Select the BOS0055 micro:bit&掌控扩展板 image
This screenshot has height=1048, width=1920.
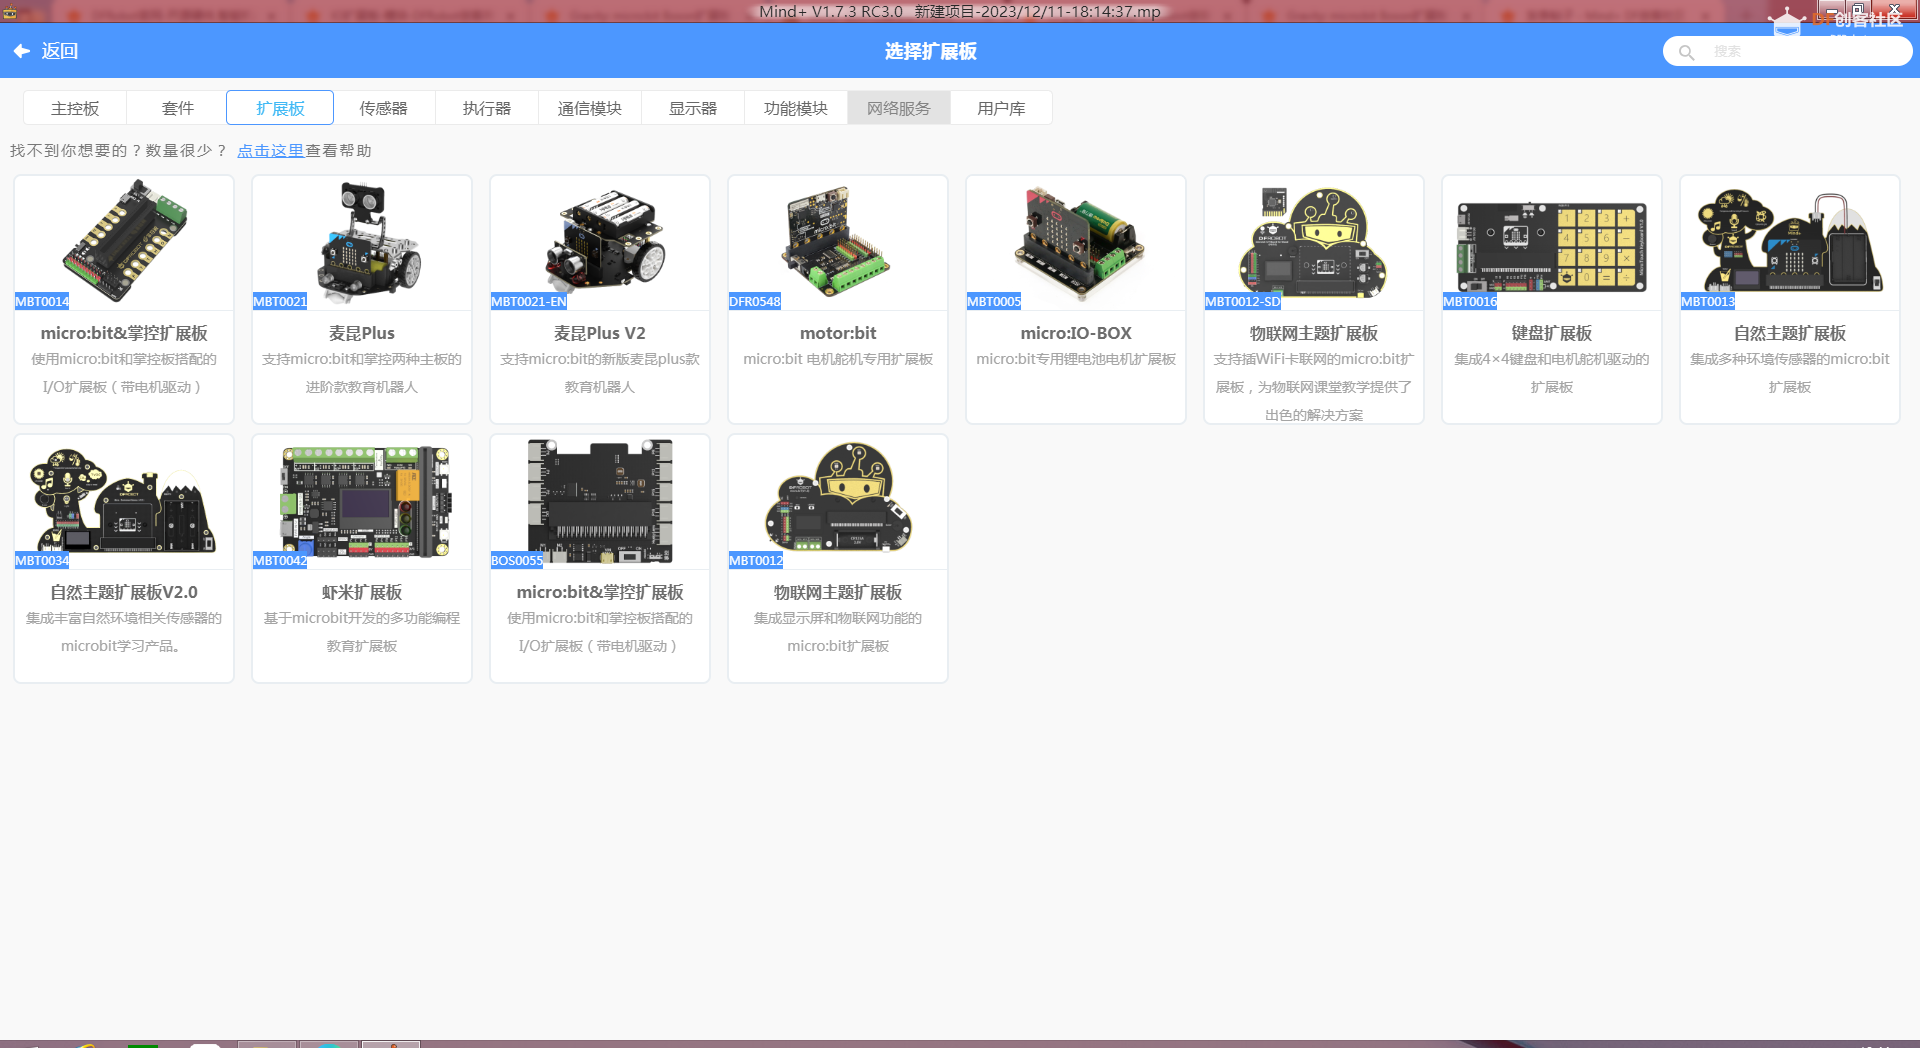pos(600,500)
